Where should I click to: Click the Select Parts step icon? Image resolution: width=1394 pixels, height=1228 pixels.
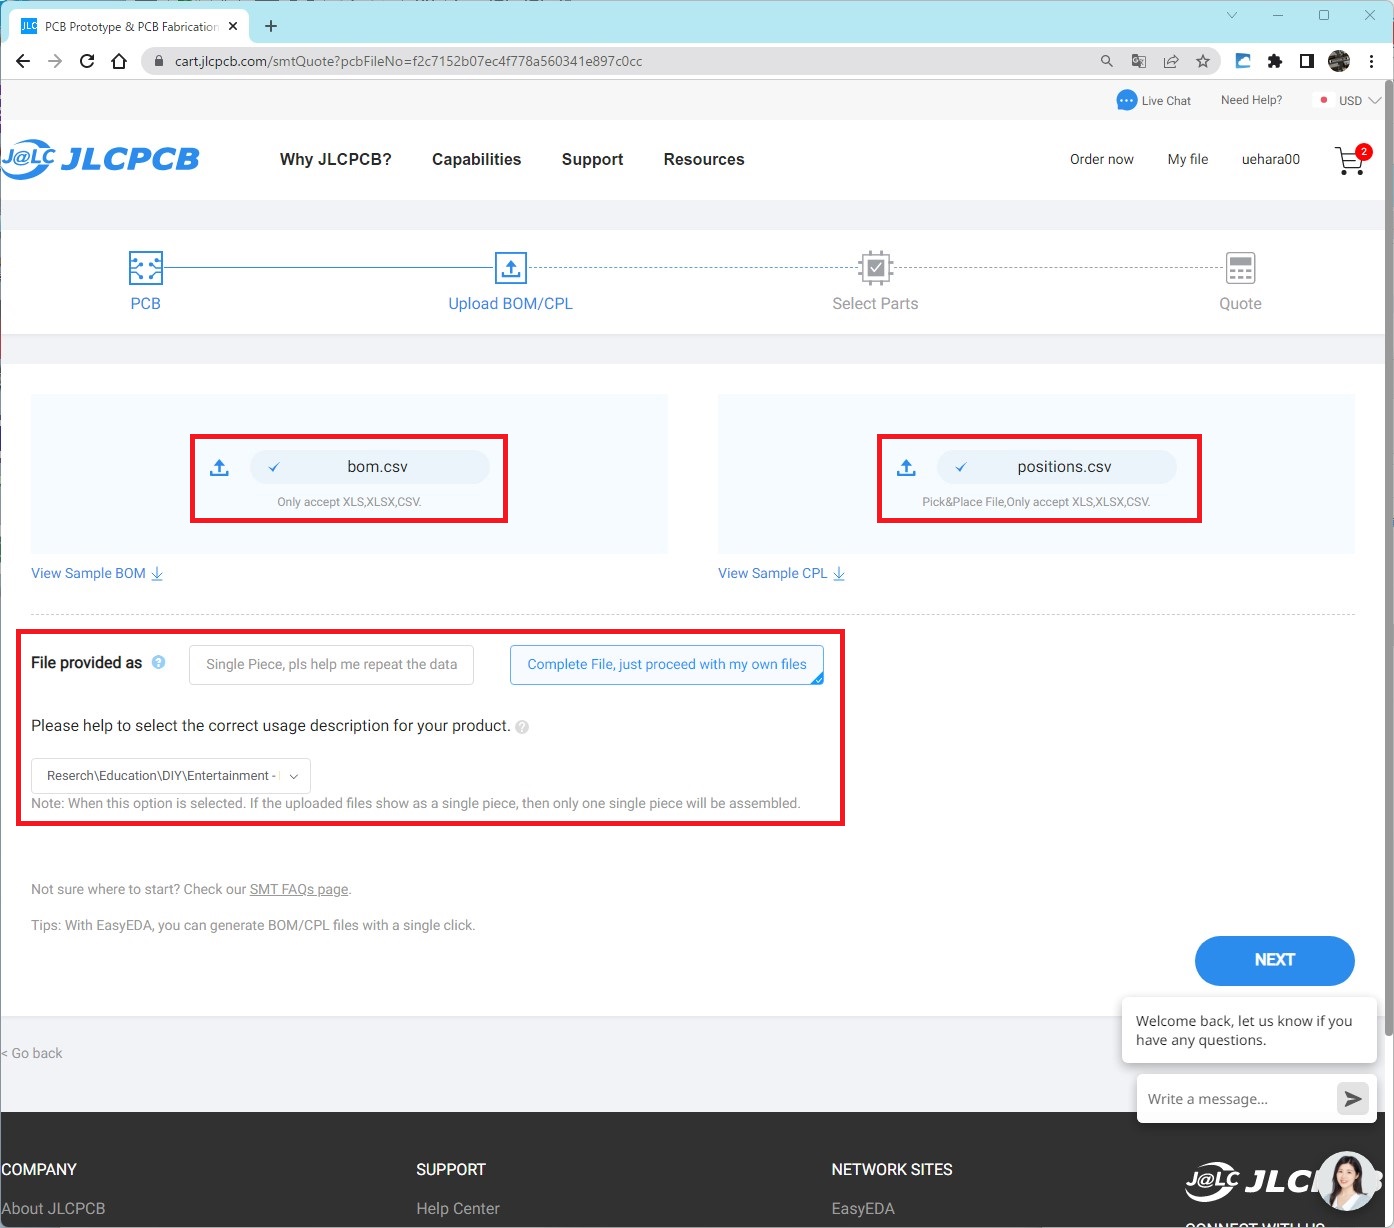pos(875,267)
